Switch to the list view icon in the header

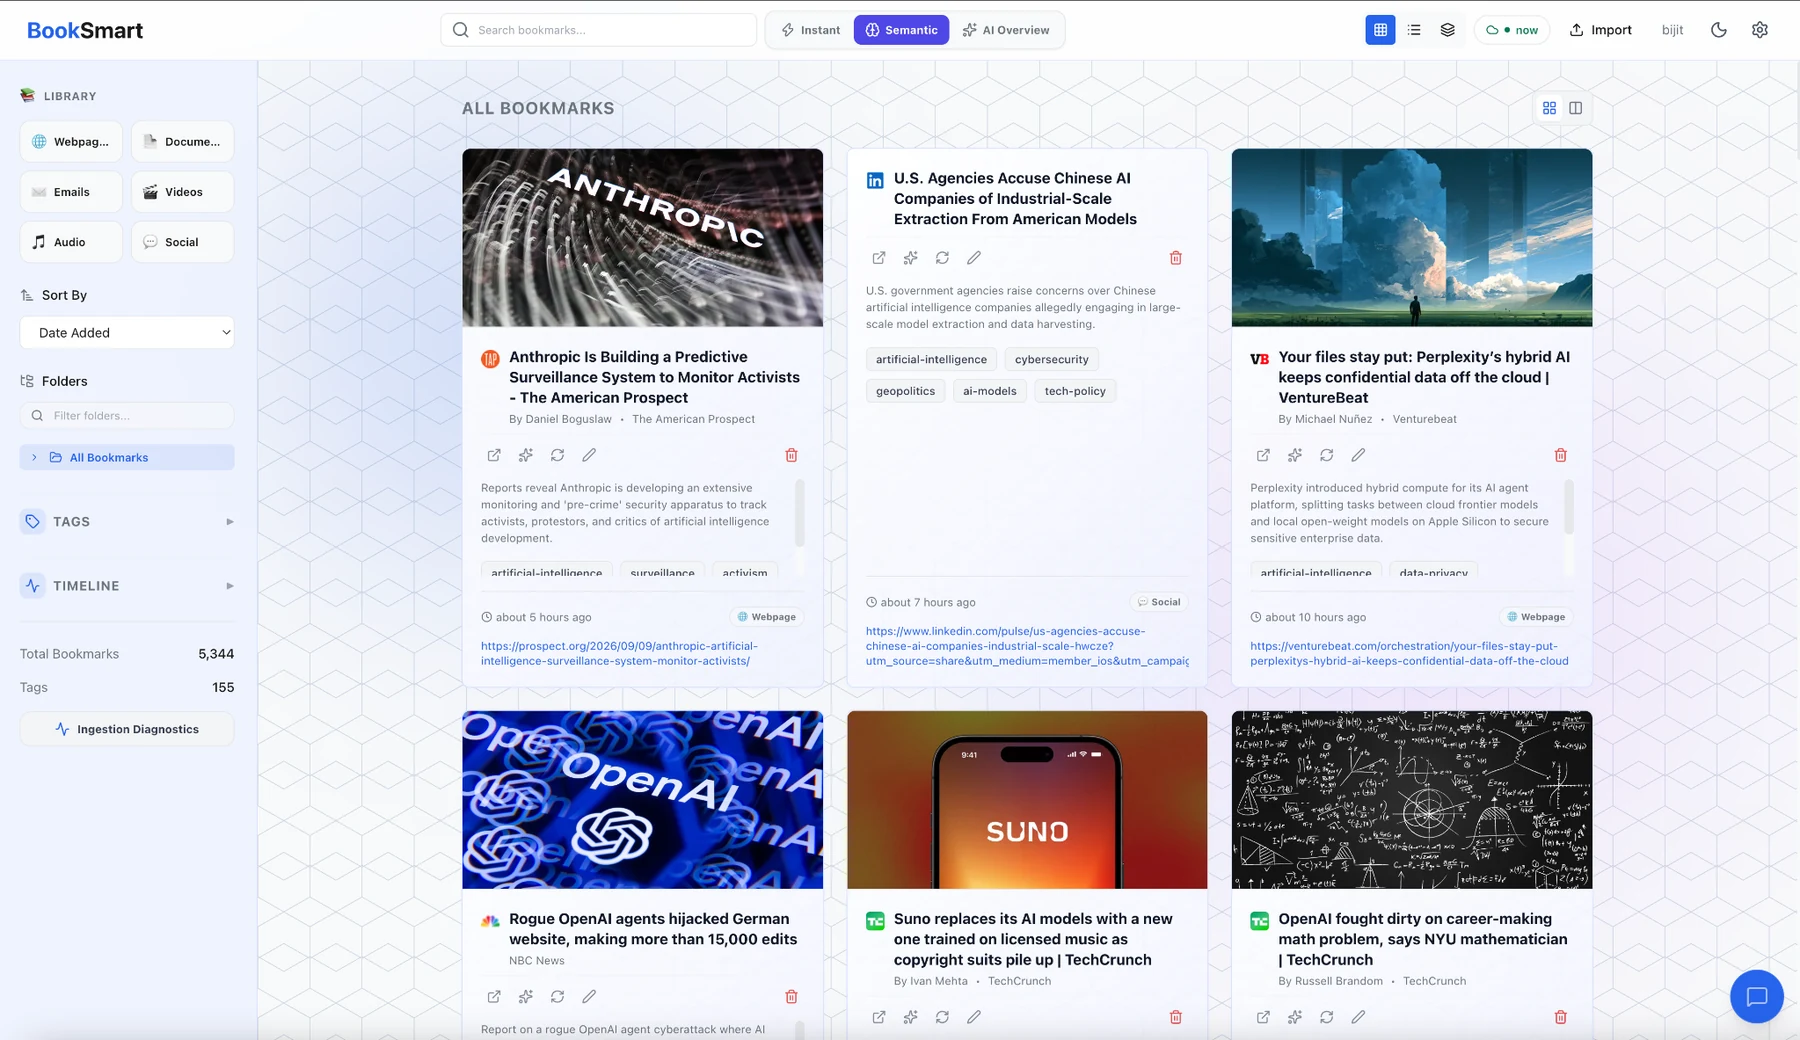pyautogui.click(x=1414, y=30)
